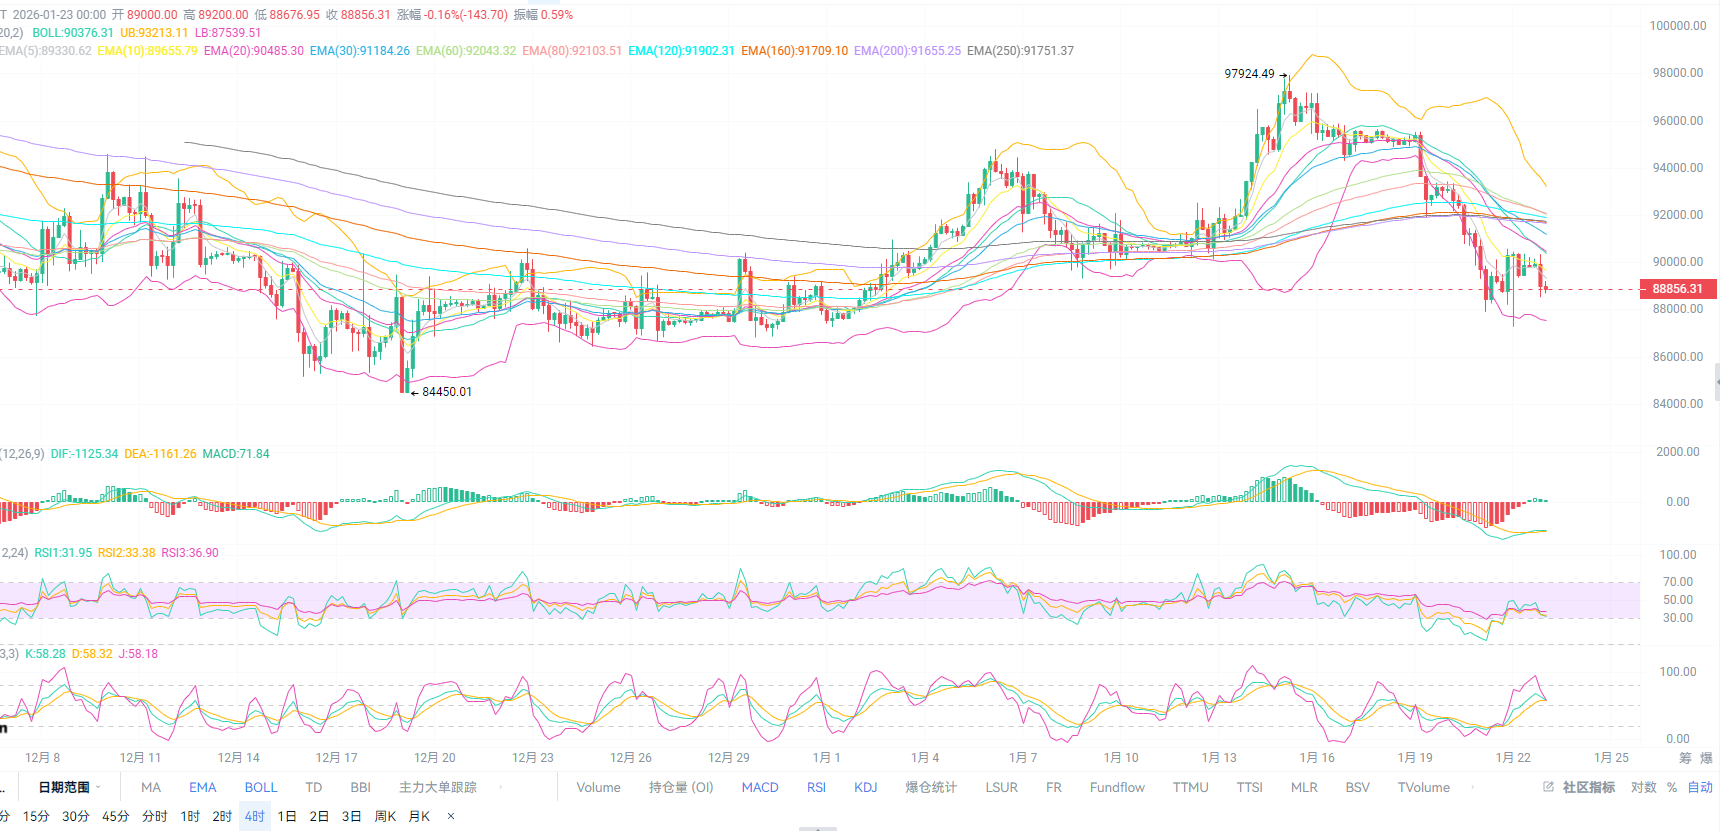Pull up the bottom panel drag handle
This screenshot has width=1720, height=831.
pyautogui.click(x=817, y=828)
